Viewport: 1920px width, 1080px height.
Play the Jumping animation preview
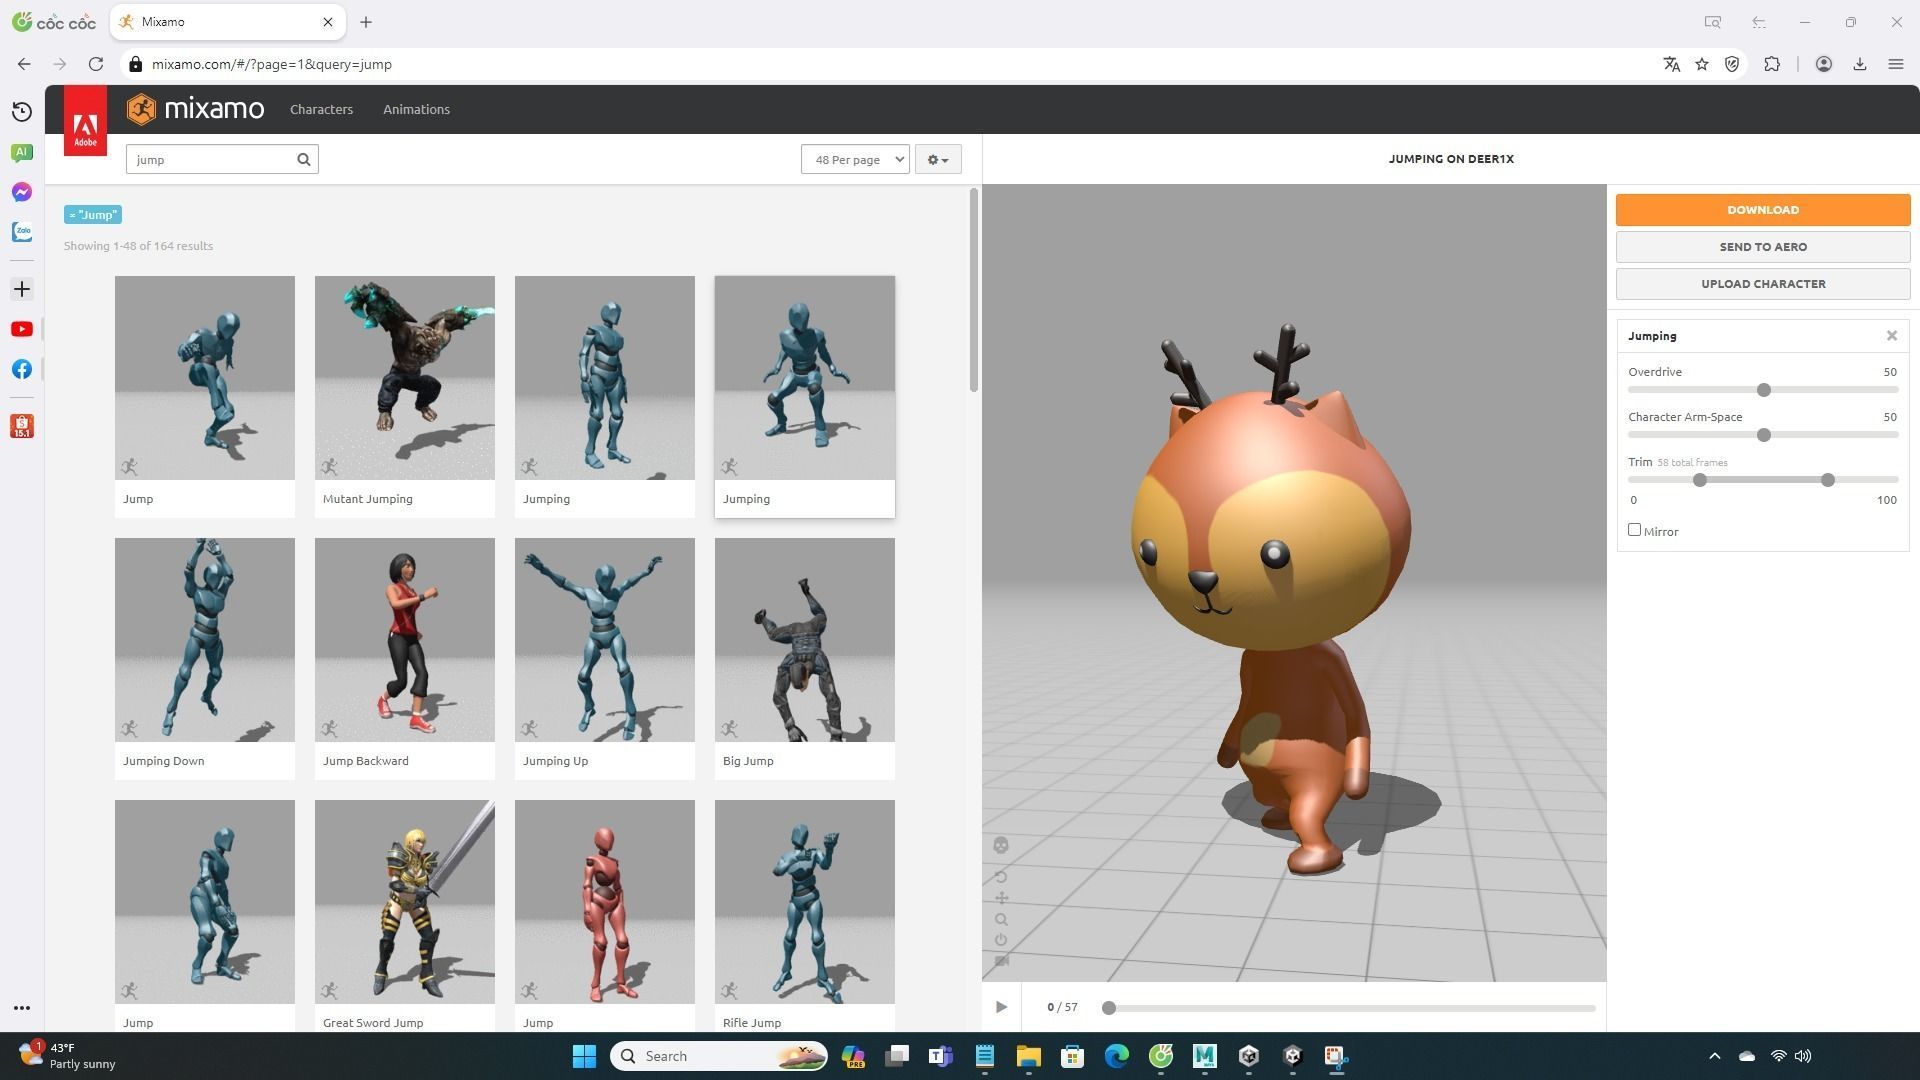[x=1001, y=1007]
